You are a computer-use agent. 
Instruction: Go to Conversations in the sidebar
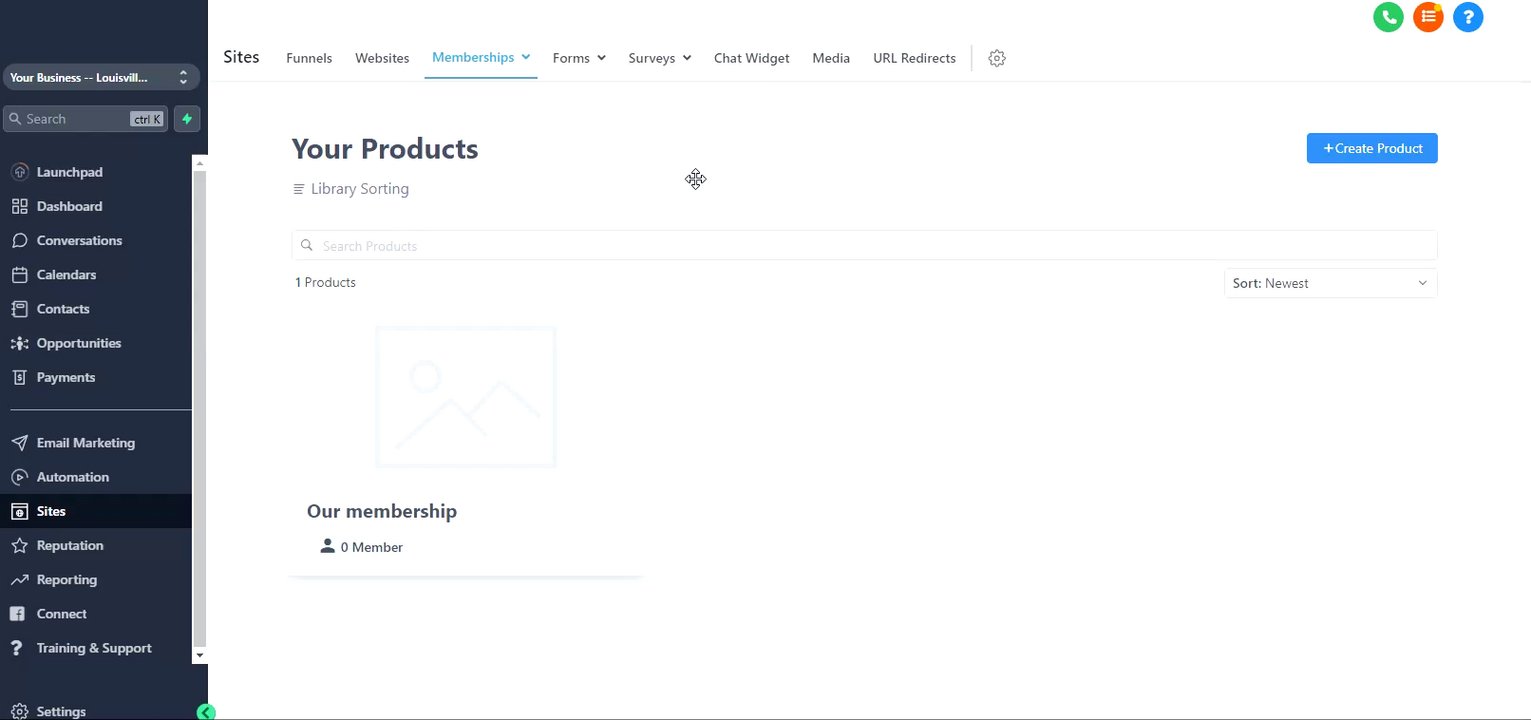[79, 240]
